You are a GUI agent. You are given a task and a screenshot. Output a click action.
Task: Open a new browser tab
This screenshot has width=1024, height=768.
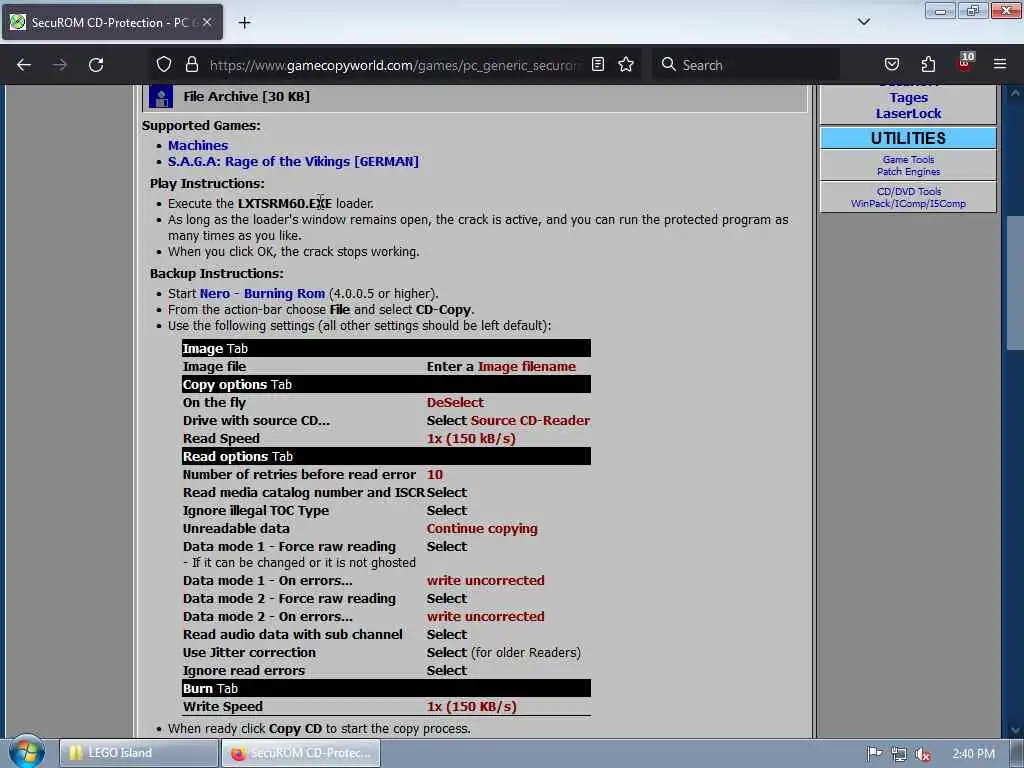[x=244, y=23]
